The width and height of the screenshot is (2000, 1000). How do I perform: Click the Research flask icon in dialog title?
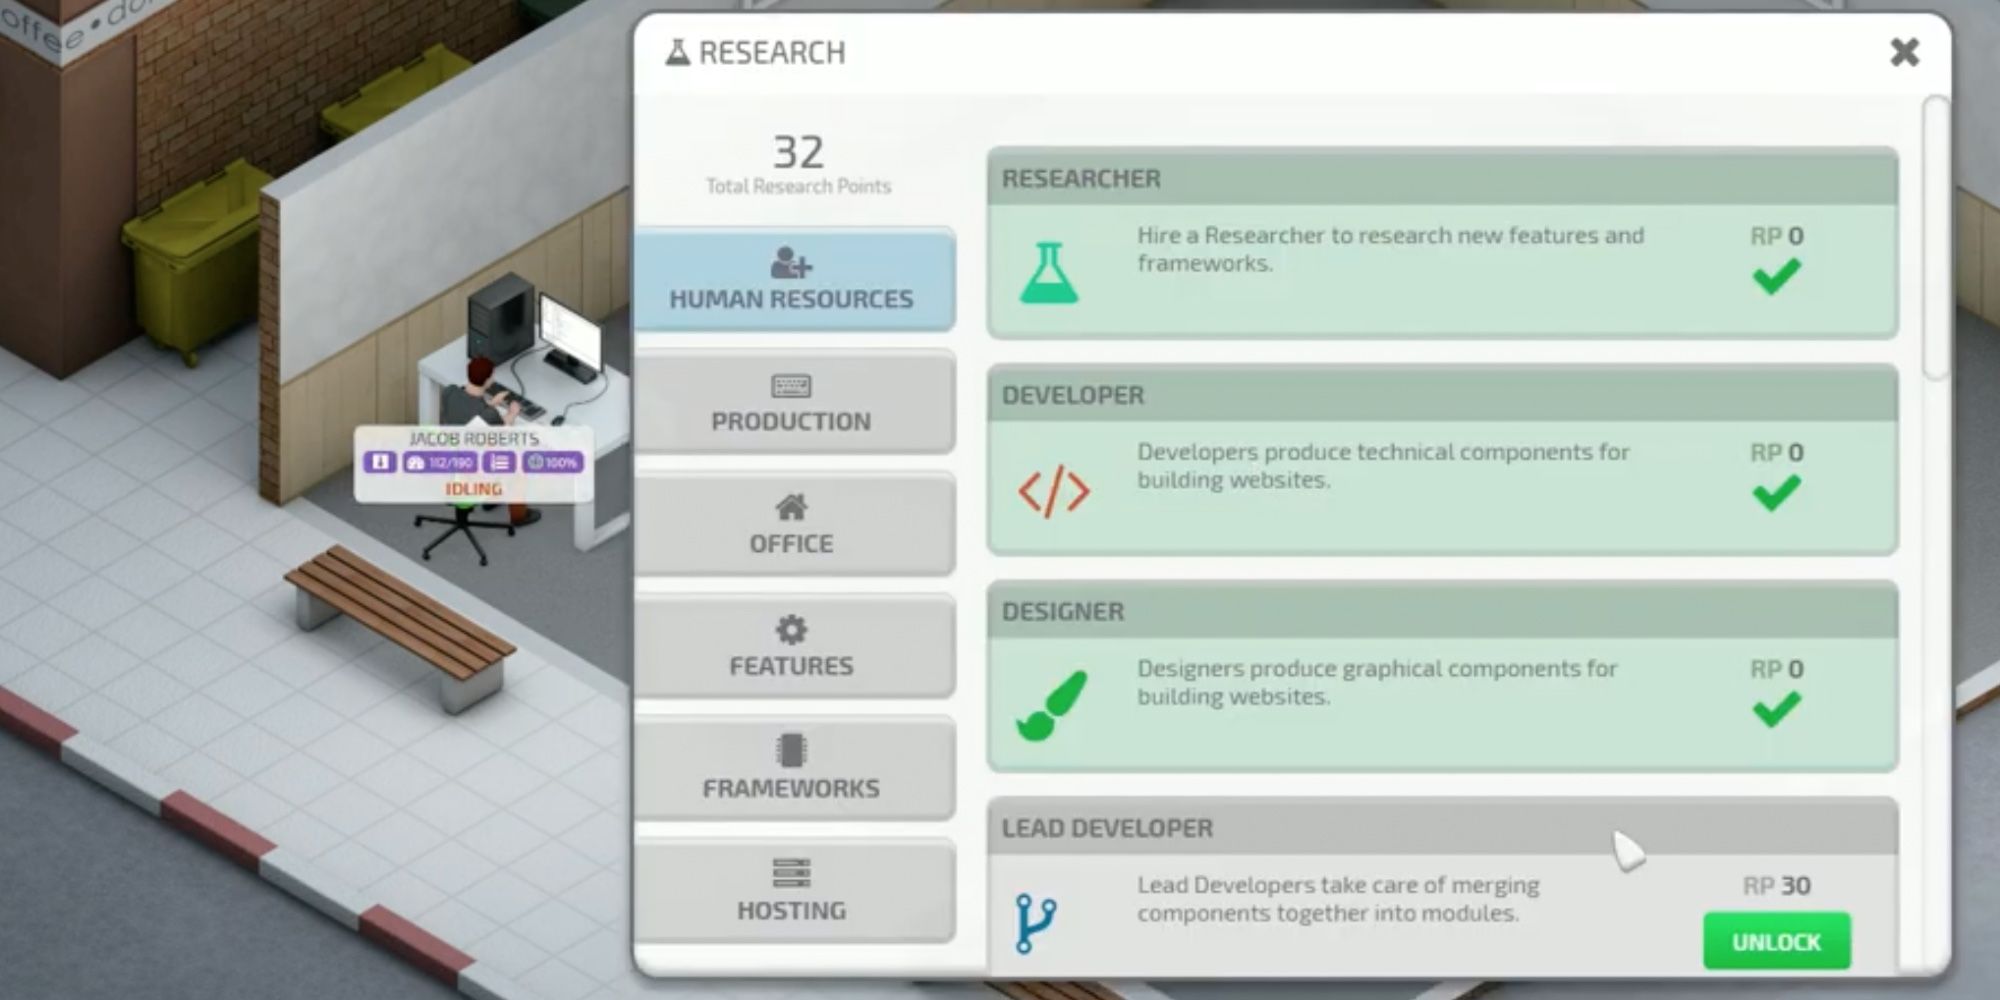(678, 52)
